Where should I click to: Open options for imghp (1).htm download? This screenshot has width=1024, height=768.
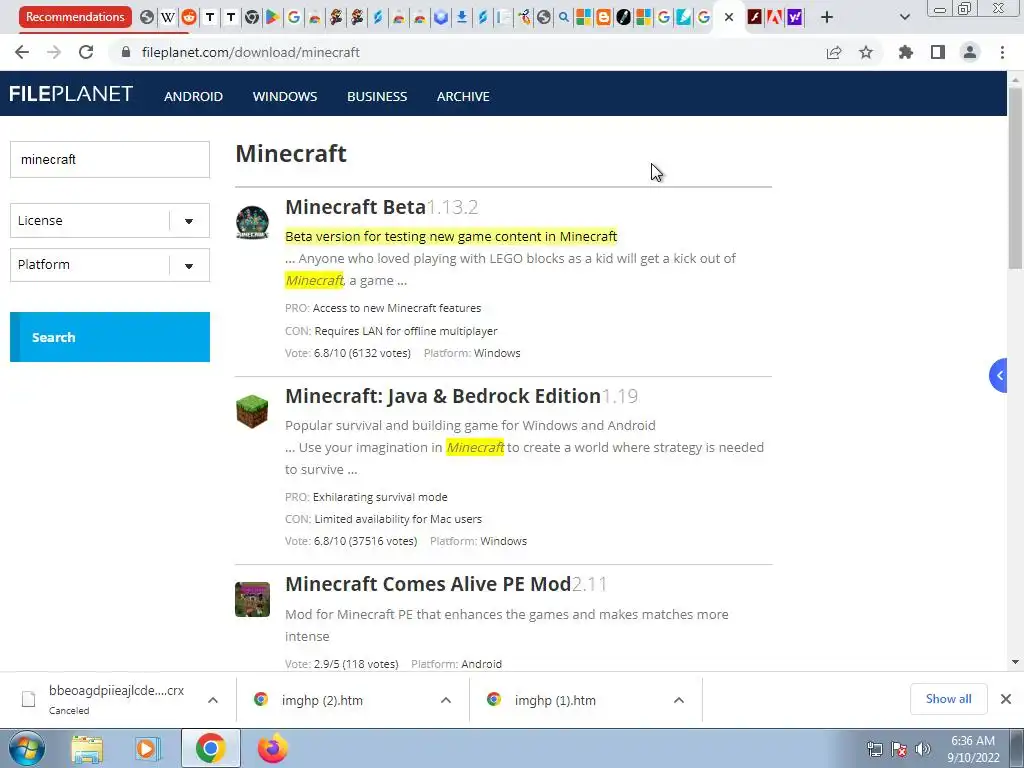pyautogui.click(x=679, y=700)
